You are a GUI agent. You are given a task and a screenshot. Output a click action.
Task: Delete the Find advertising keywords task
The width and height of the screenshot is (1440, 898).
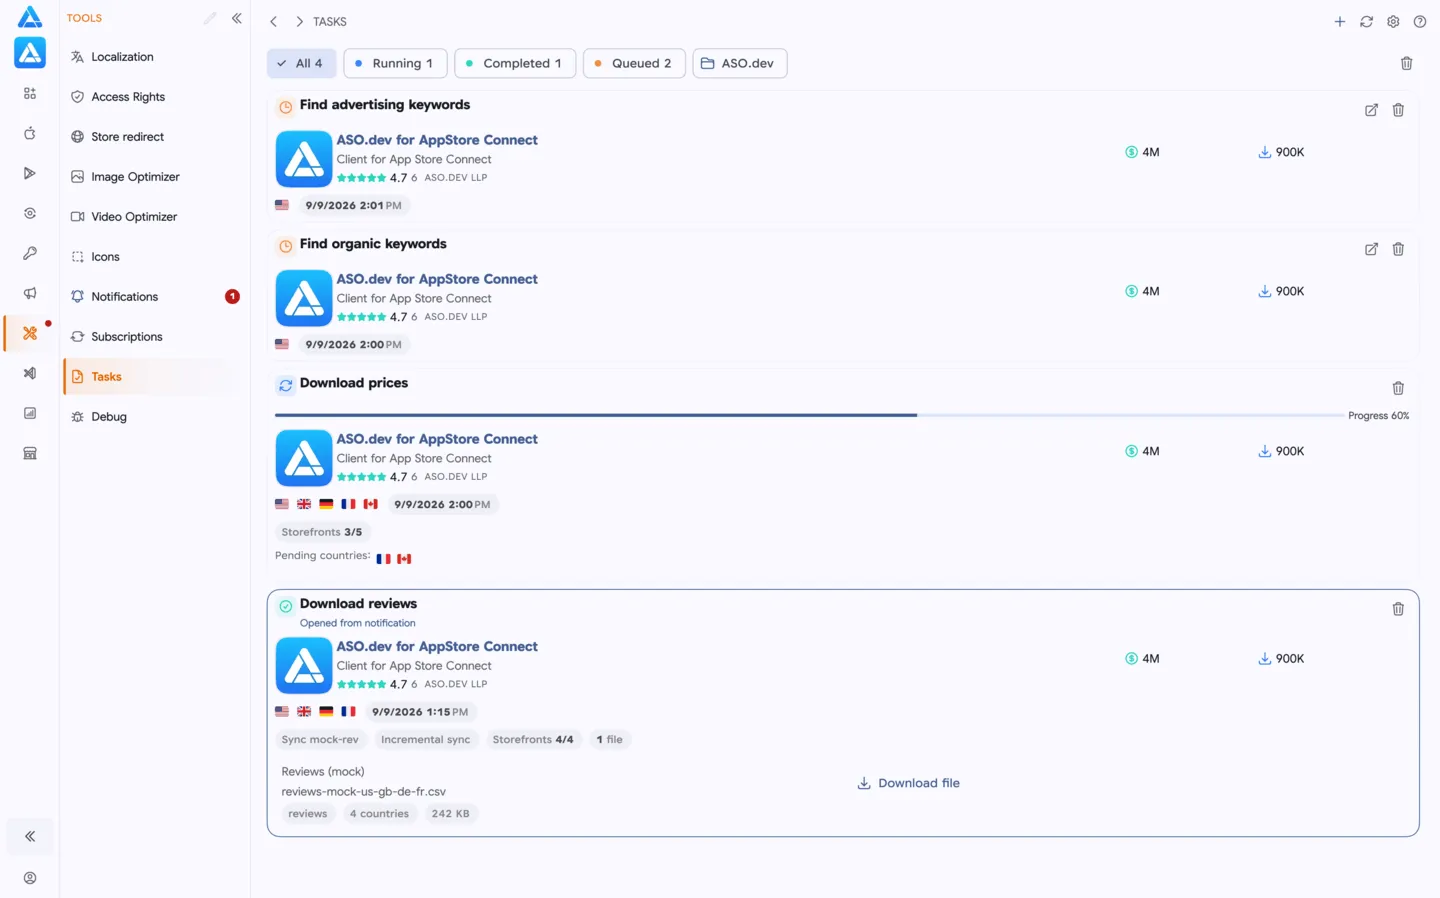point(1398,110)
